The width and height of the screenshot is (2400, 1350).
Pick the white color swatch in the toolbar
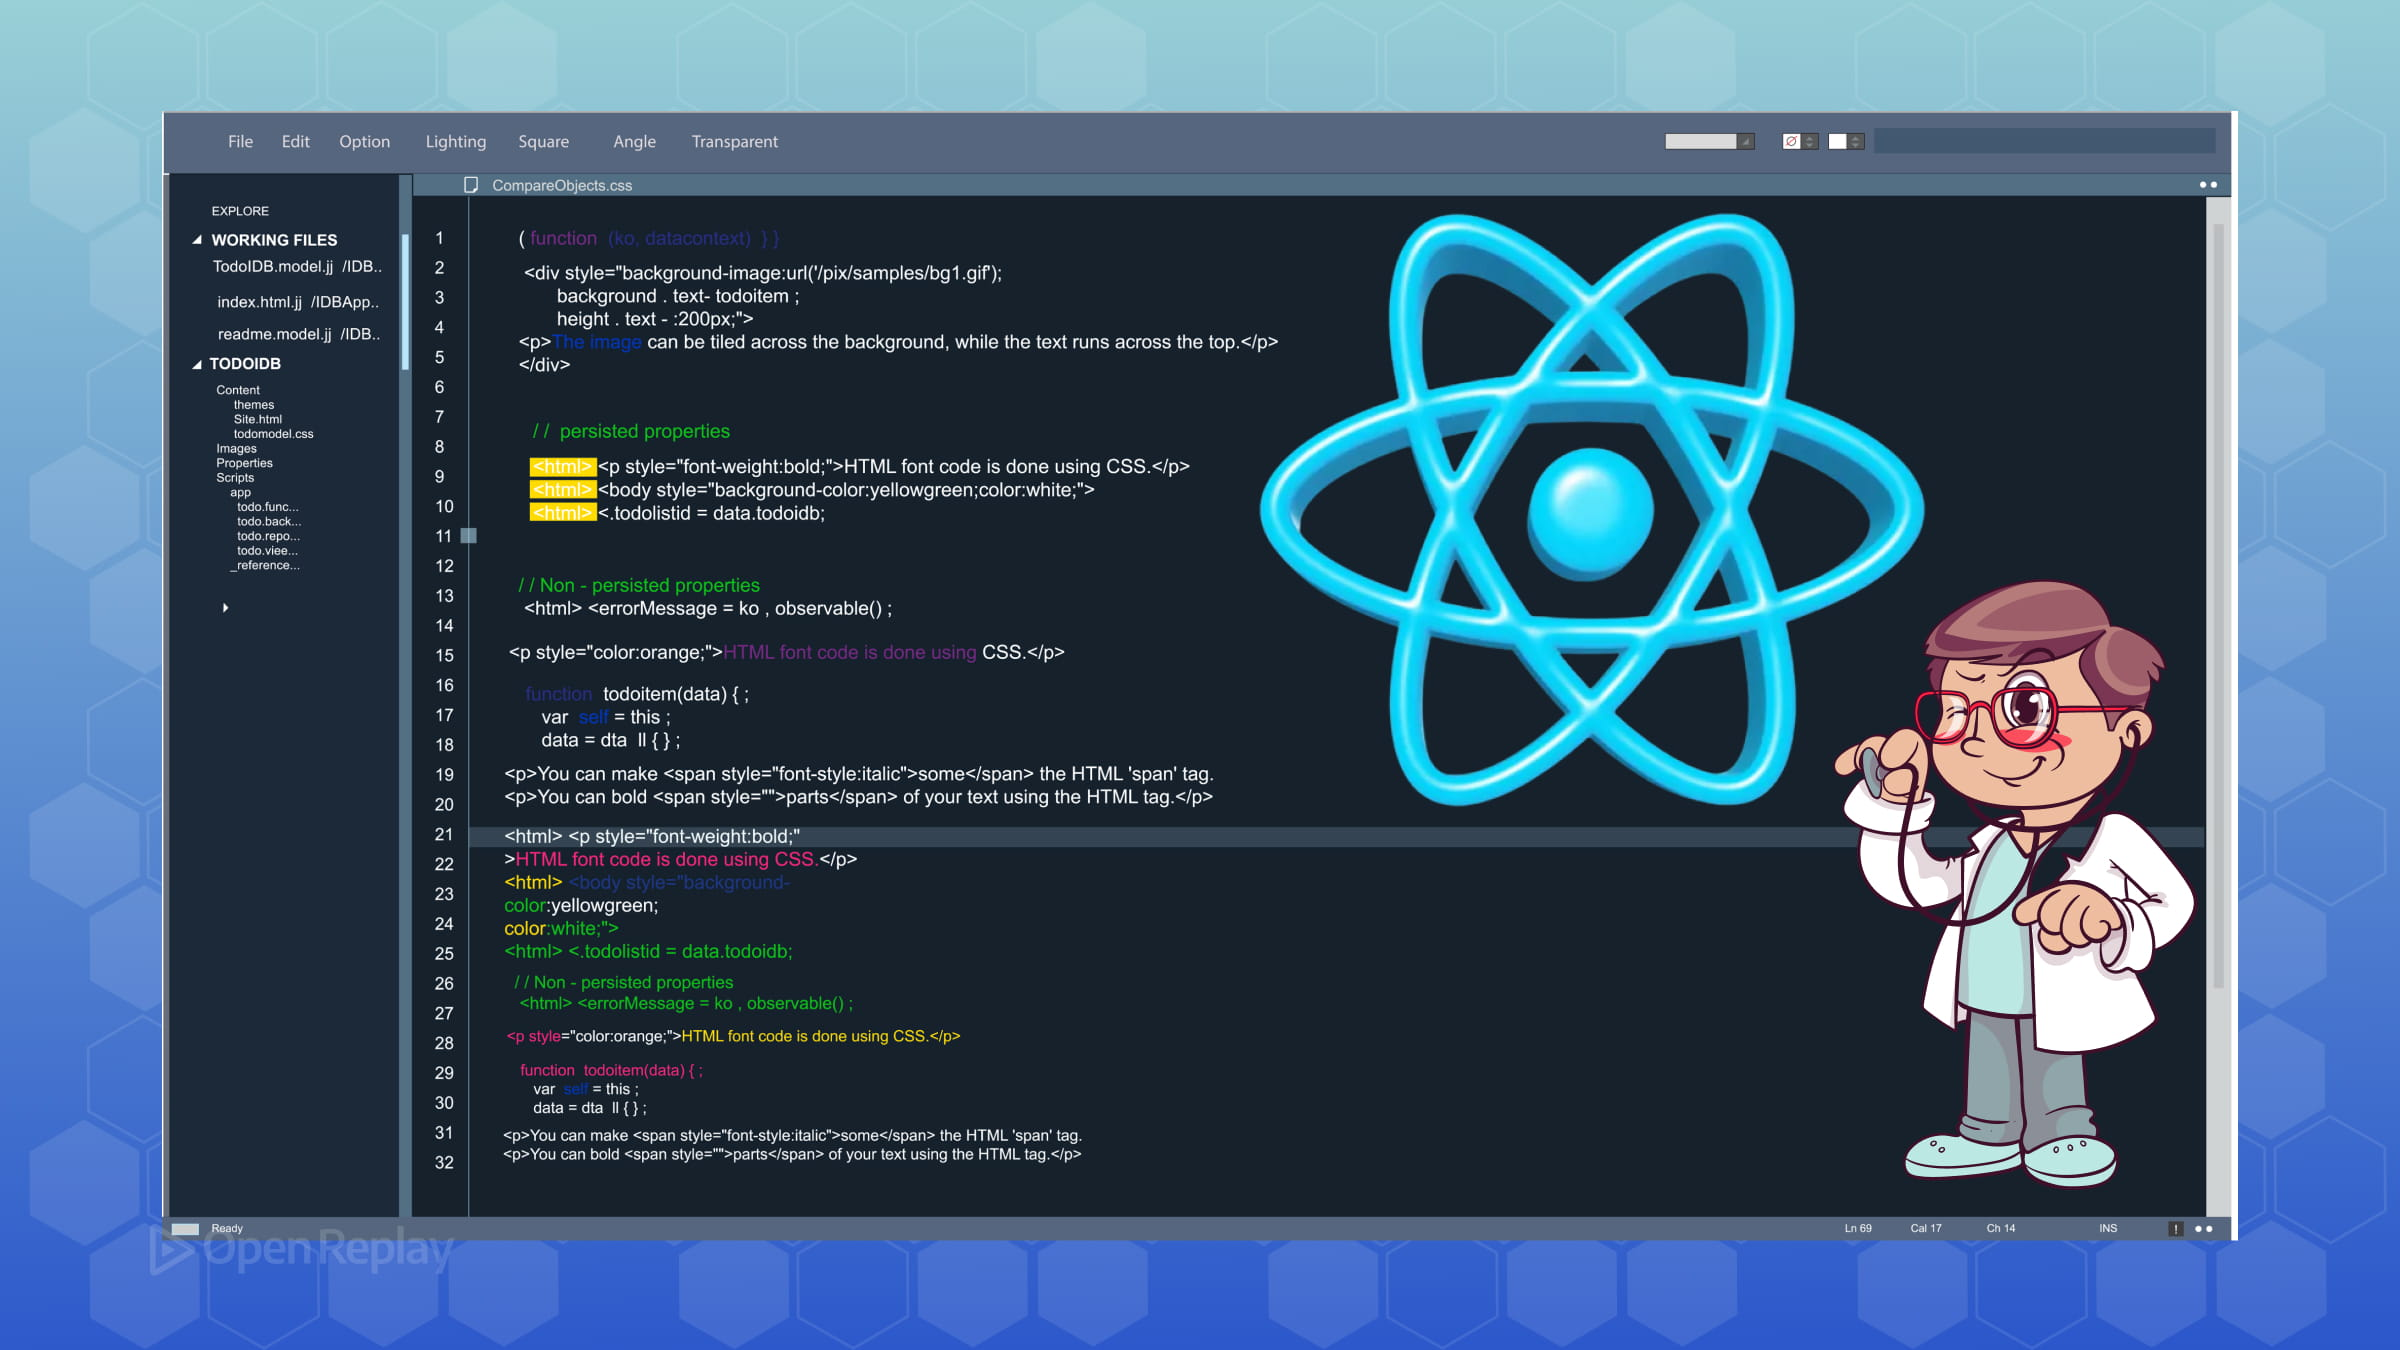[x=1837, y=141]
